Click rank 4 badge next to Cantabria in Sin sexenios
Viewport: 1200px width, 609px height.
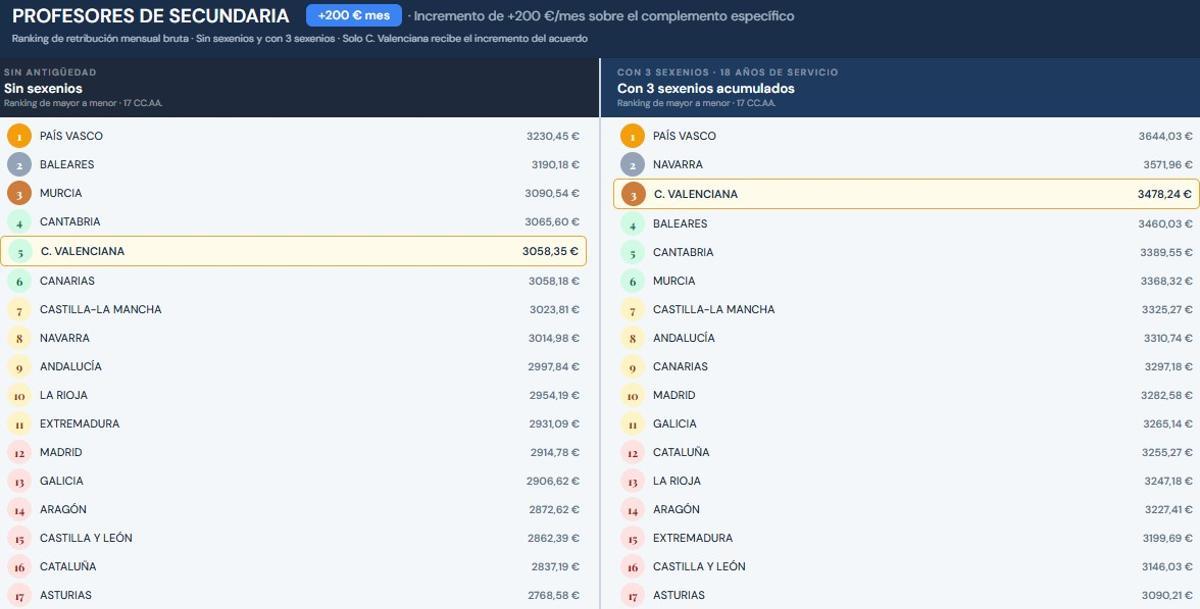click(x=19, y=222)
